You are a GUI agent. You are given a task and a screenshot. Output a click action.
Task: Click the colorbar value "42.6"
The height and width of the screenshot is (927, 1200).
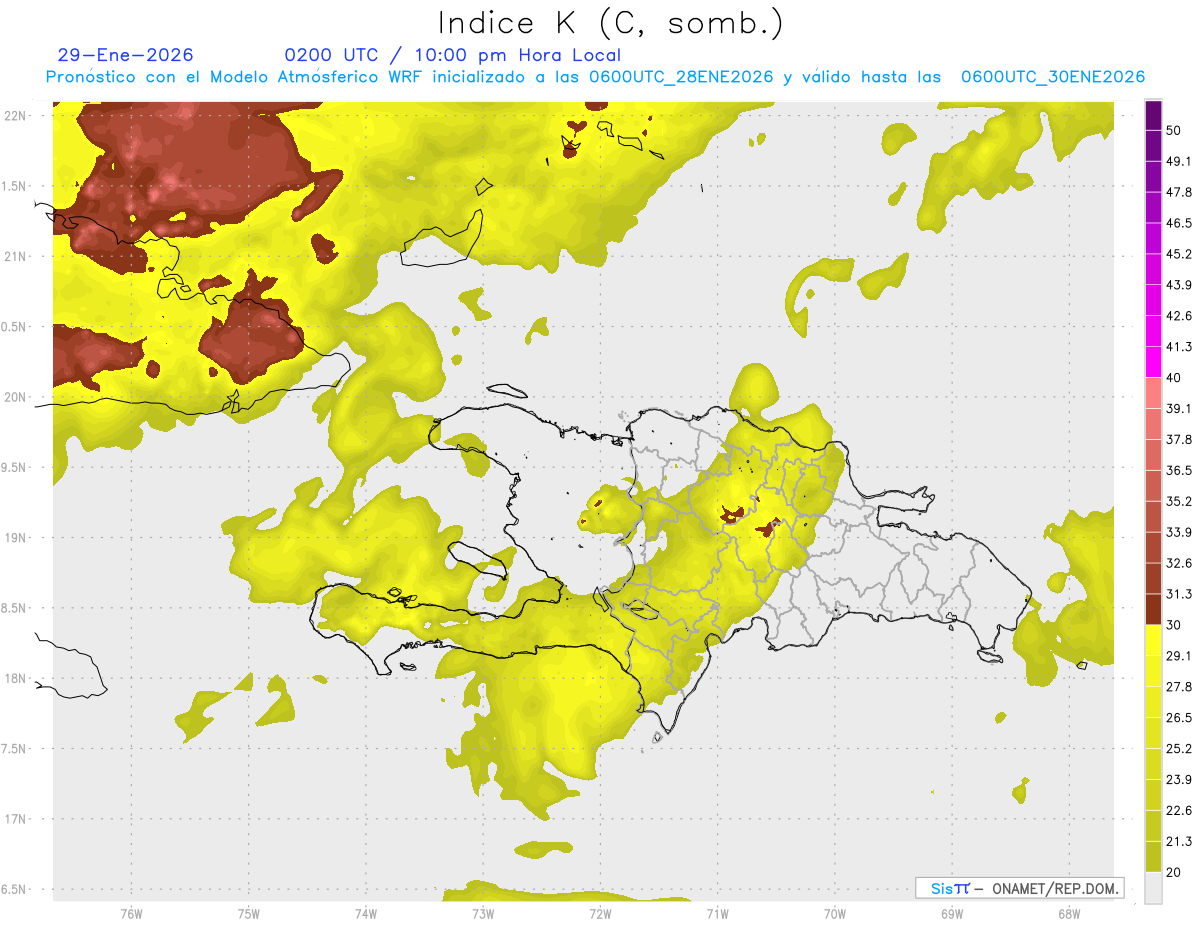pos(1179,316)
